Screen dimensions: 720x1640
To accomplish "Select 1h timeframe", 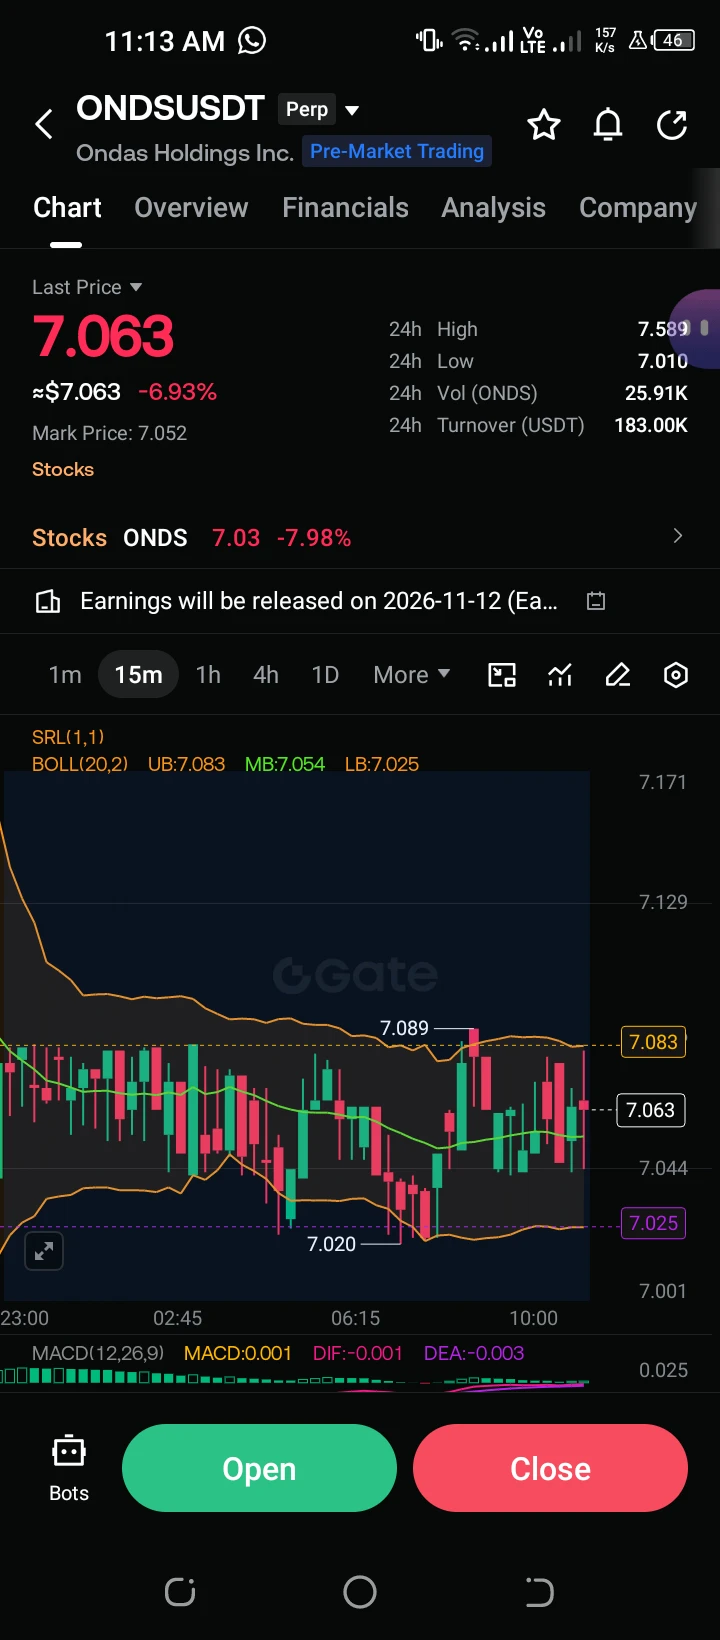I will [x=208, y=675].
